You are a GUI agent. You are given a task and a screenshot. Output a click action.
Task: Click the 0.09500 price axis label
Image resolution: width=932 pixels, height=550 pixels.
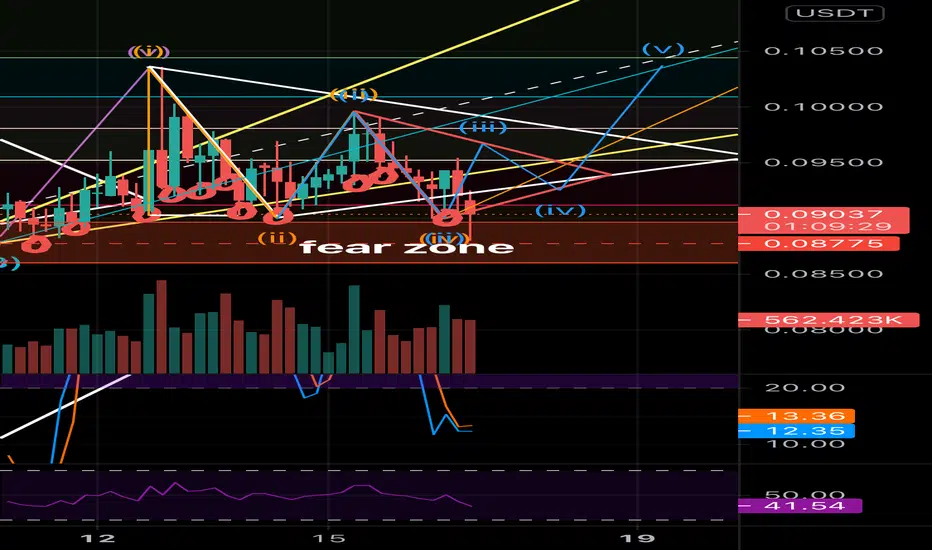(823, 162)
